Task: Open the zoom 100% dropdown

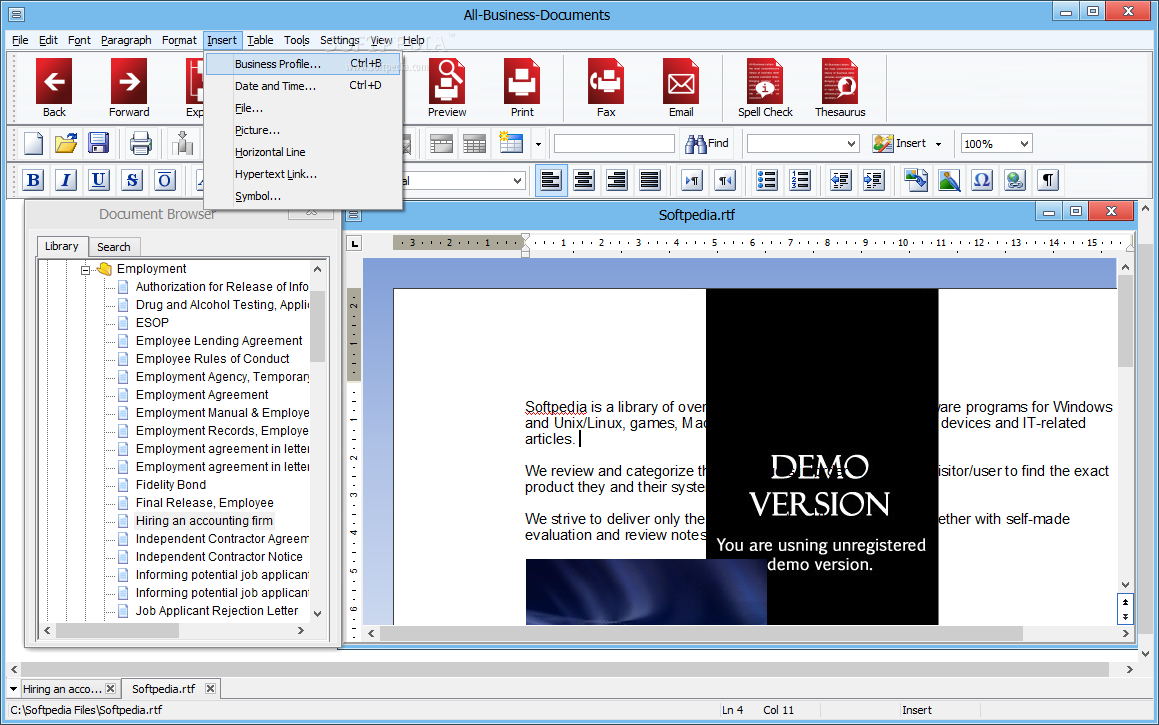Action: point(1024,143)
